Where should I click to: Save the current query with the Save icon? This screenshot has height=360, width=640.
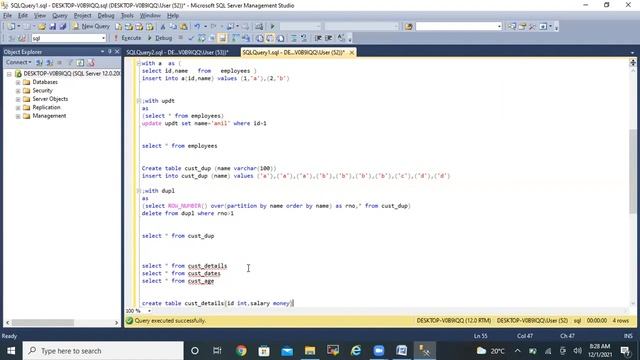coord(52,27)
